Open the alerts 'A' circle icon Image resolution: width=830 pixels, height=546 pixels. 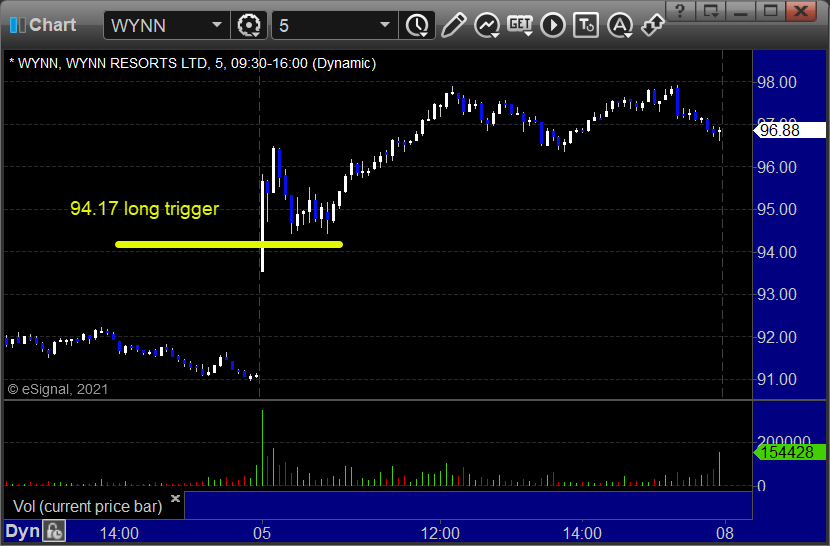pyautogui.click(x=620, y=25)
